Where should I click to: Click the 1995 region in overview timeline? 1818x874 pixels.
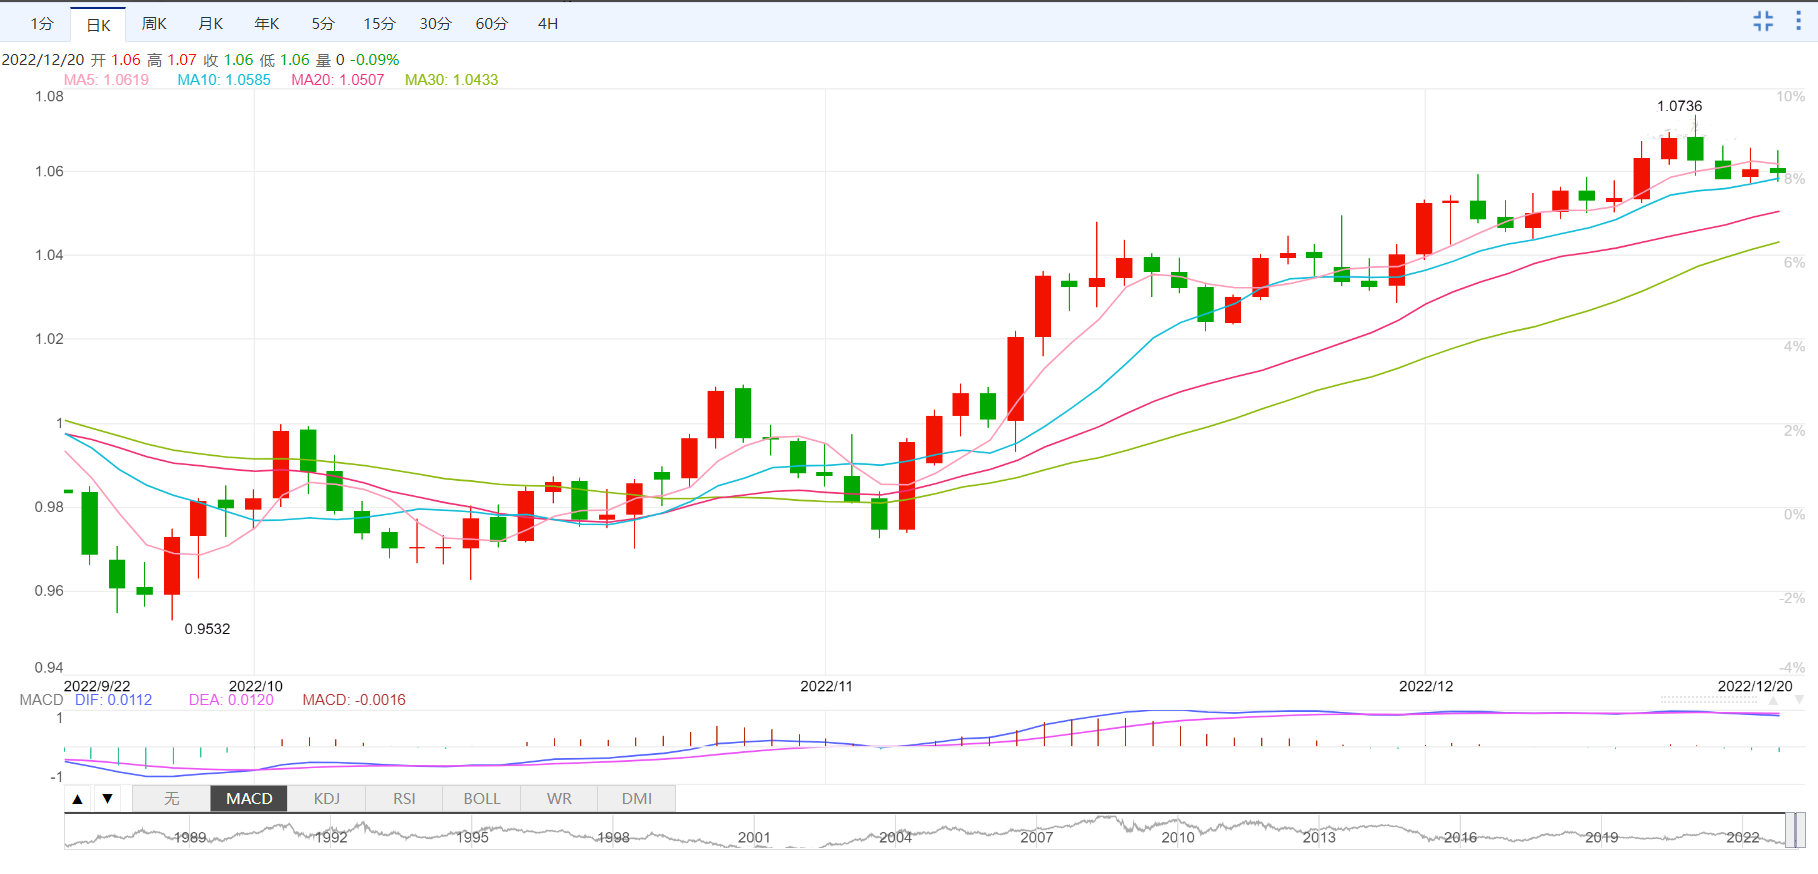click(472, 838)
